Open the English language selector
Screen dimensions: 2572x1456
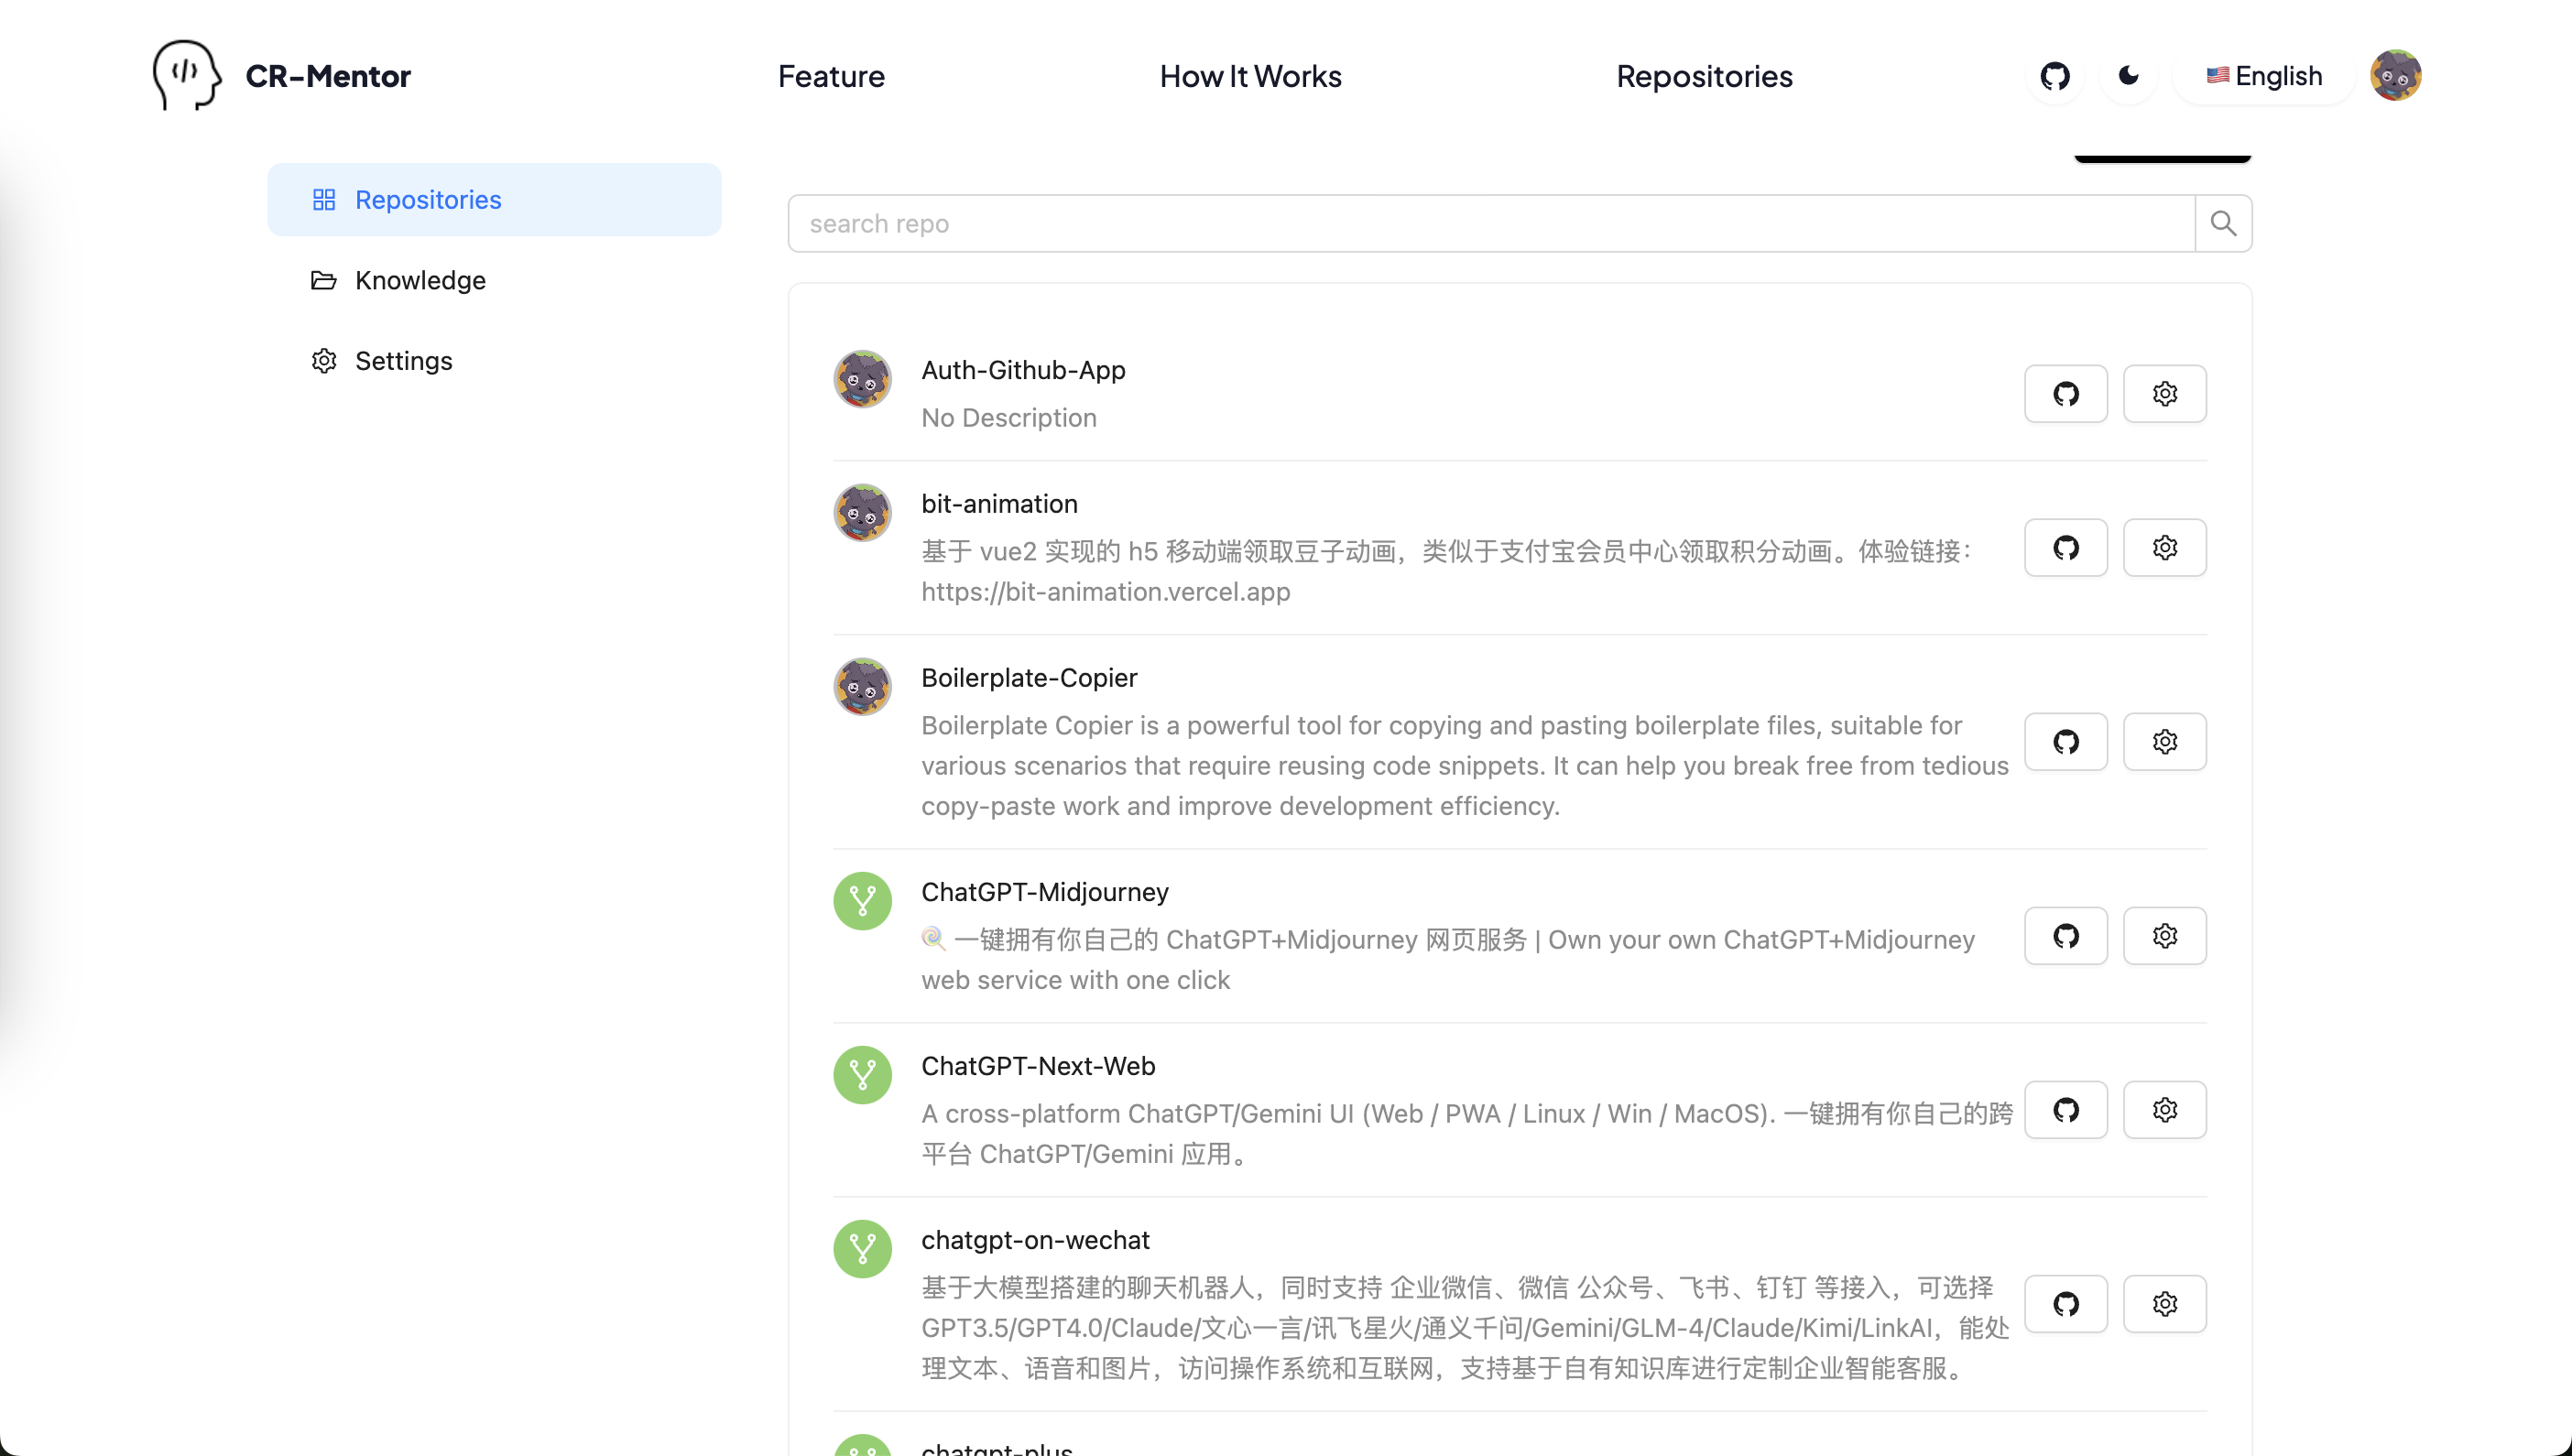(x=2264, y=76)
